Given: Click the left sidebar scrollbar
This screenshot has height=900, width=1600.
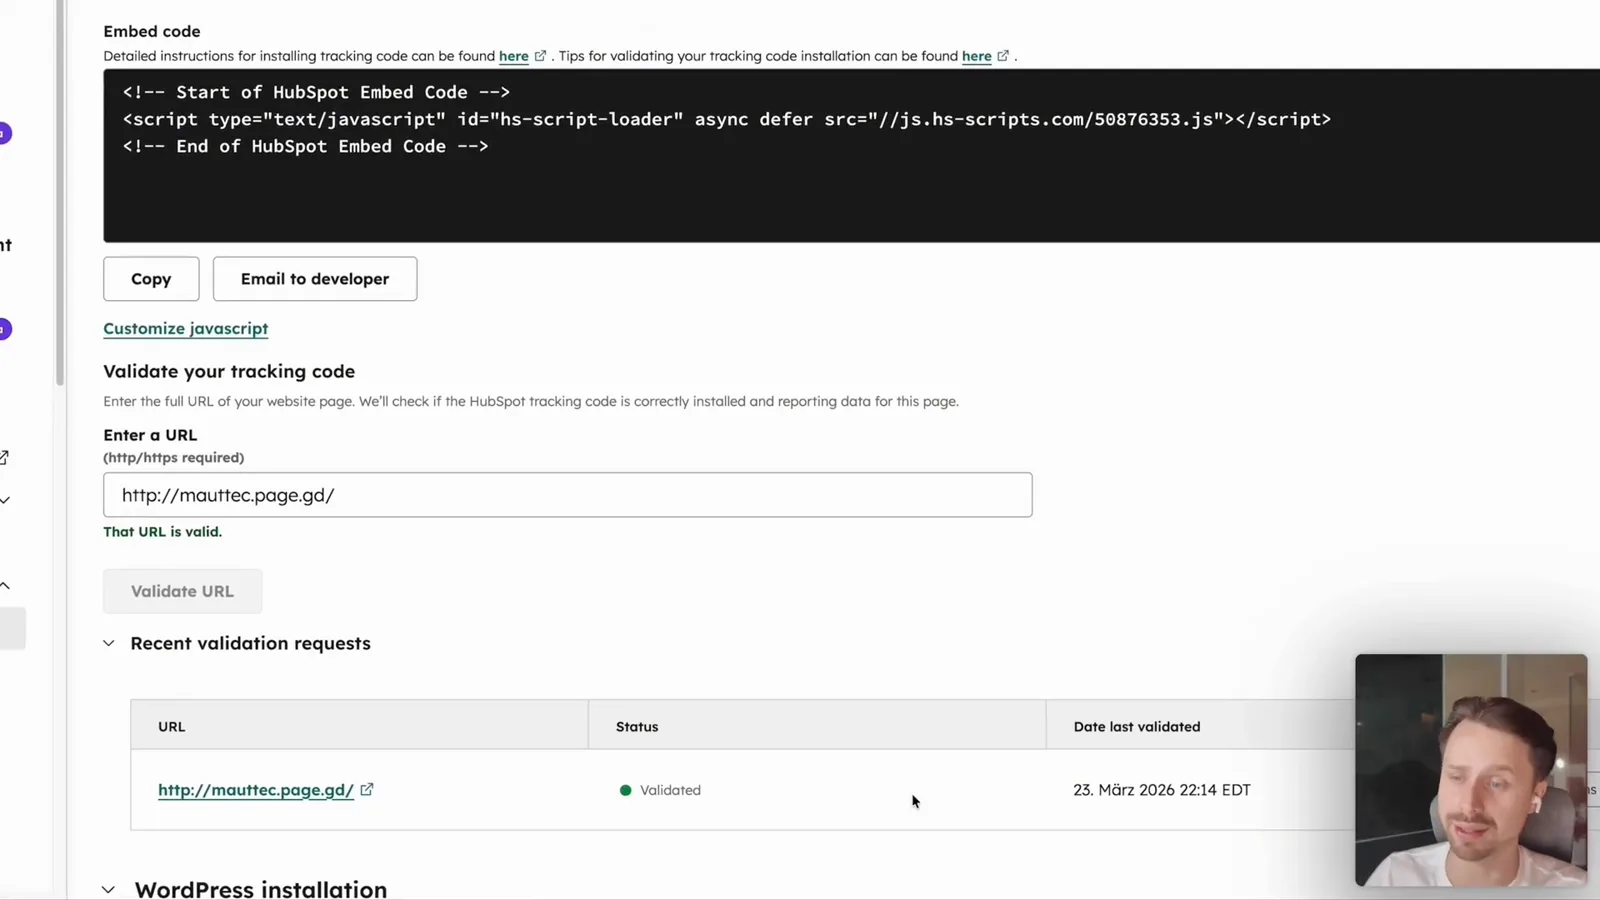Looking at the screenshot, I should [x=60, y=193].
